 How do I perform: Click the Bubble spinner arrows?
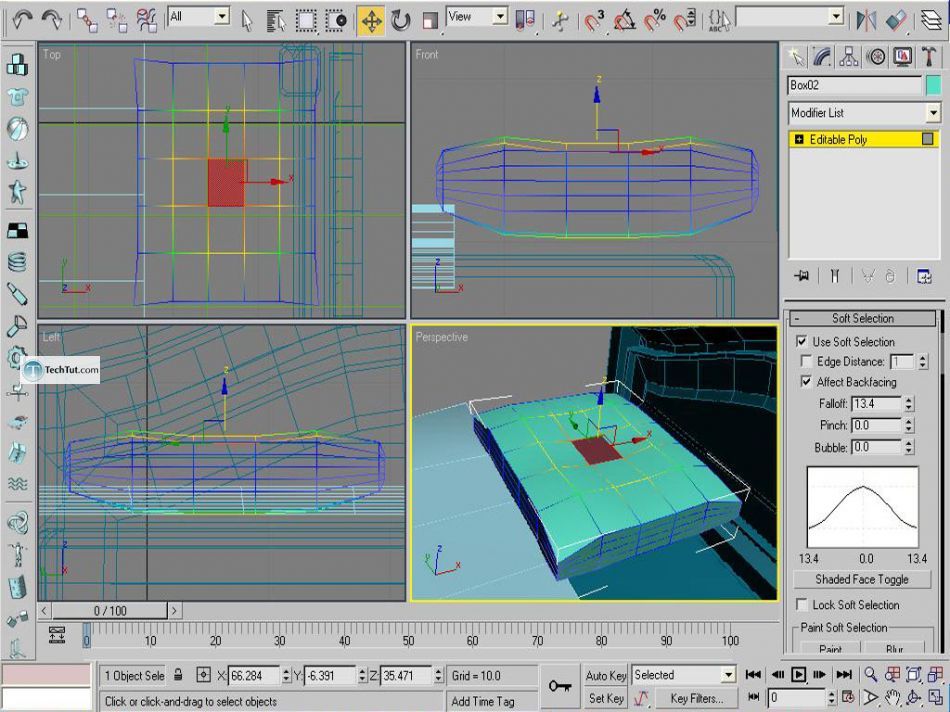pos(909,447)
